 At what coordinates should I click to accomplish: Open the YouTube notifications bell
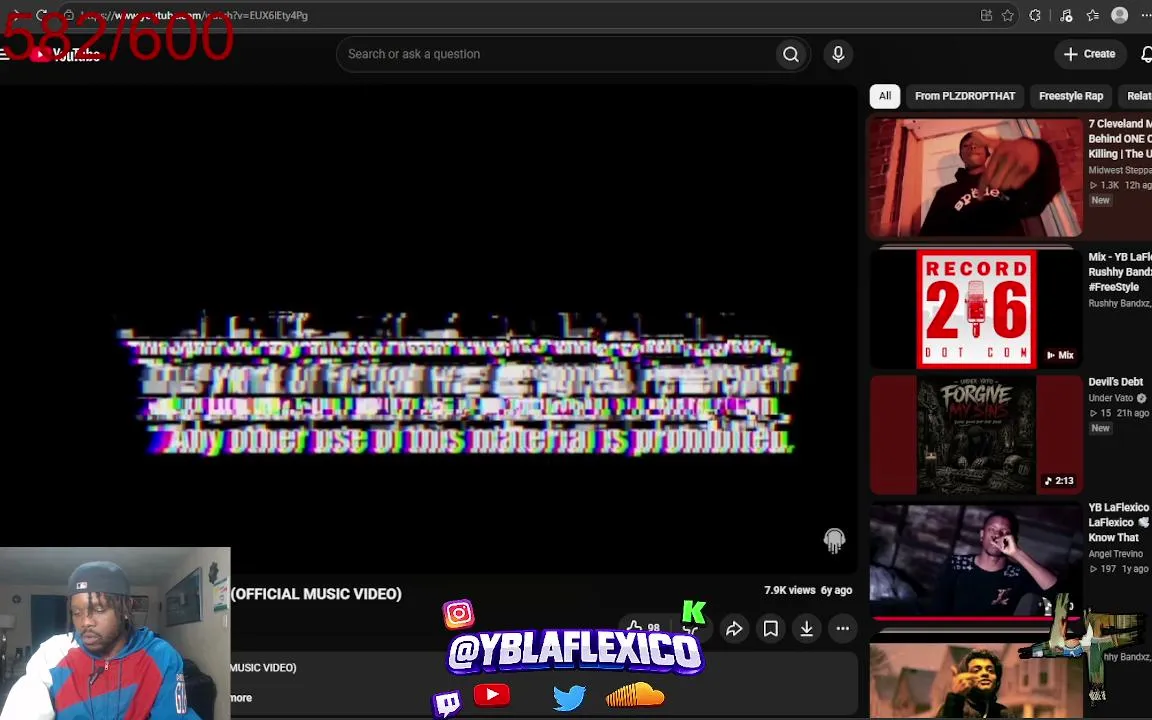click(x=1146, y=54)
